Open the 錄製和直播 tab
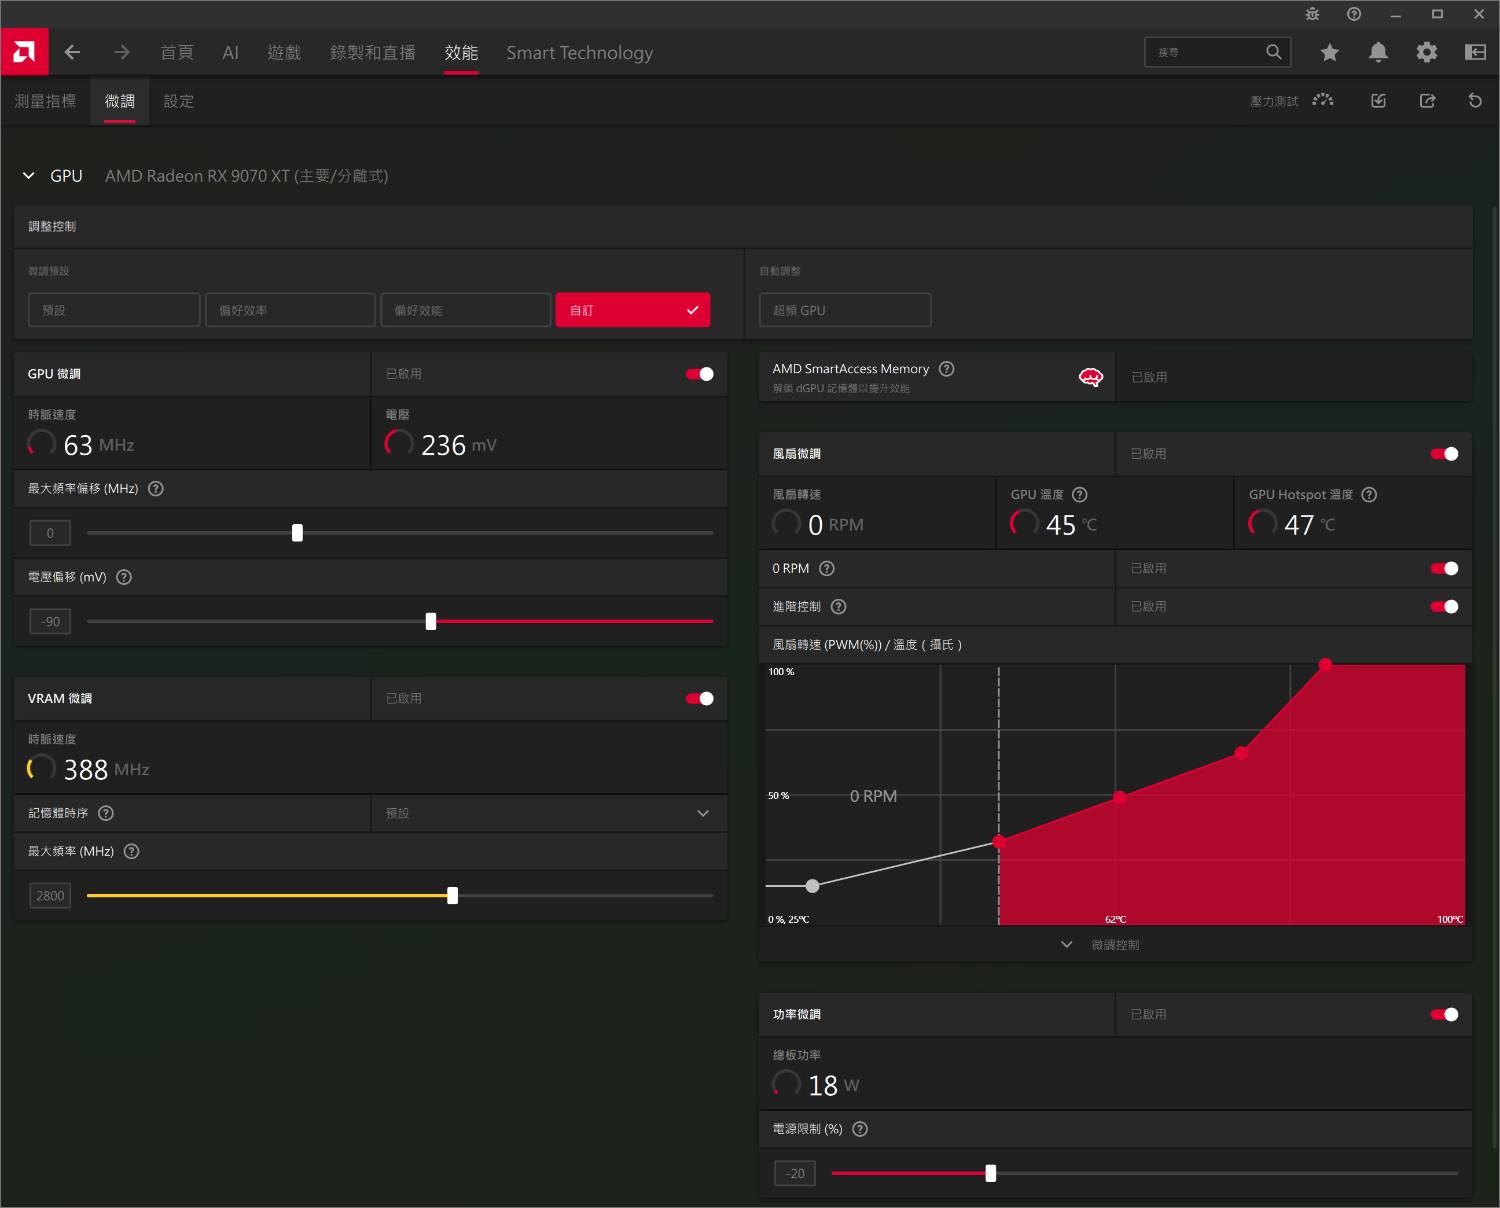Viewport: 1500px width, 1208px height. (x=373, y=52)
